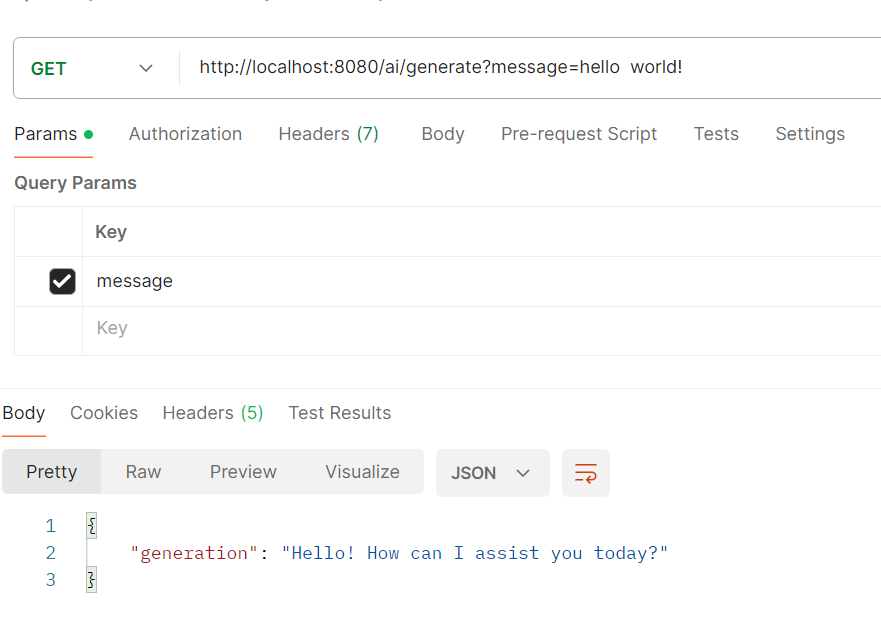Open the Tests tab

coord(716,134)
